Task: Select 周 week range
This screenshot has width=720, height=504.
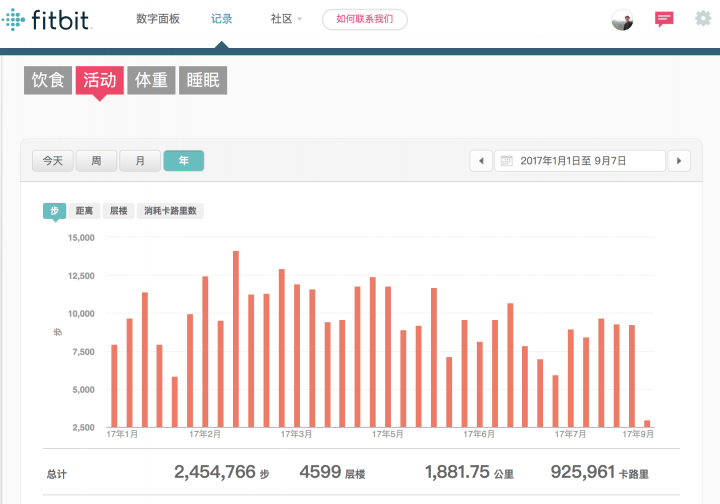Action: 96,161
